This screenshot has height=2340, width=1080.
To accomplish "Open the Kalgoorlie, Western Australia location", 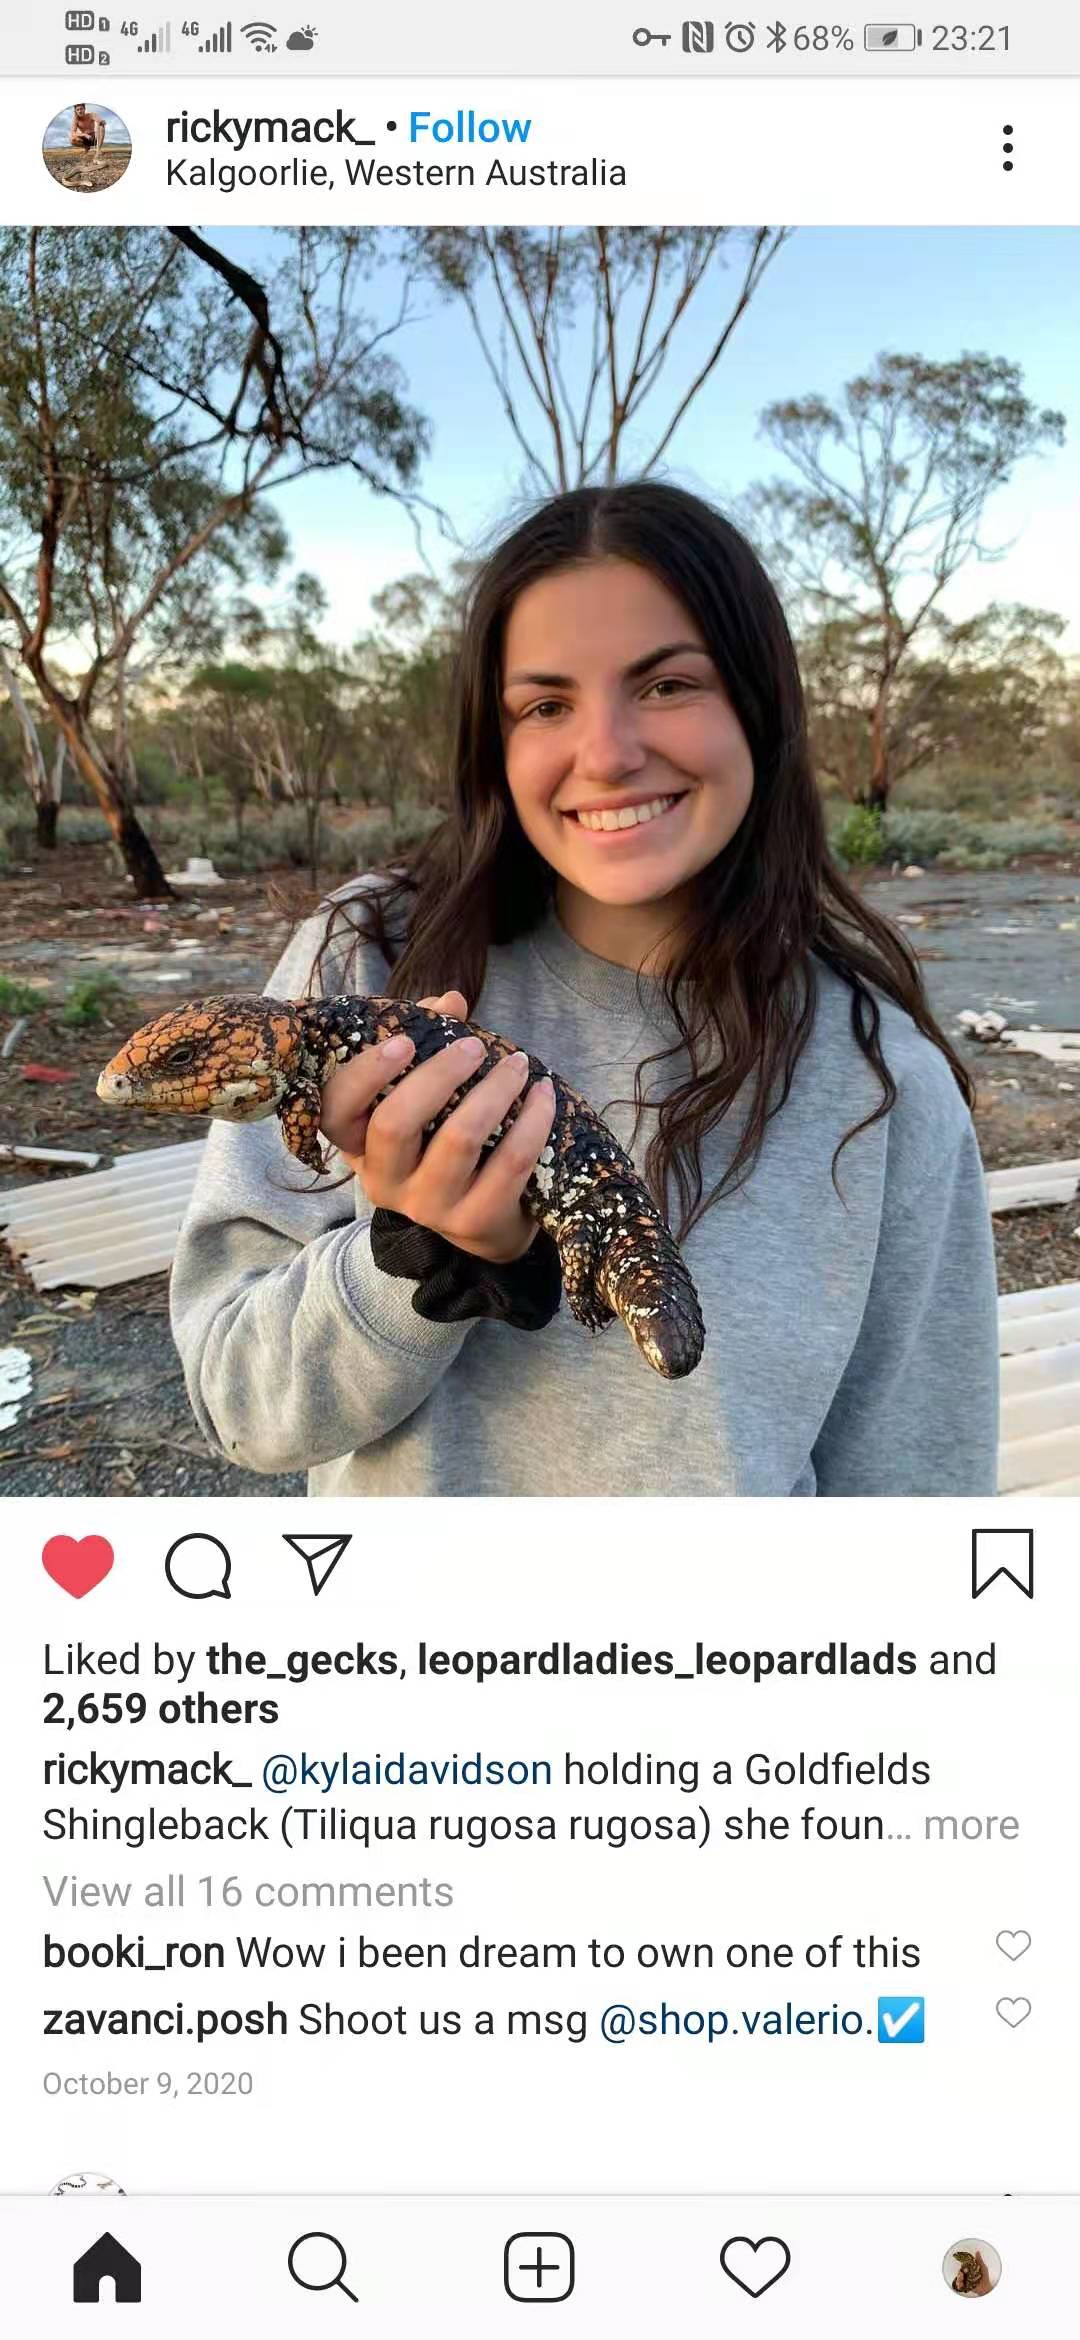I will [396, 173].
